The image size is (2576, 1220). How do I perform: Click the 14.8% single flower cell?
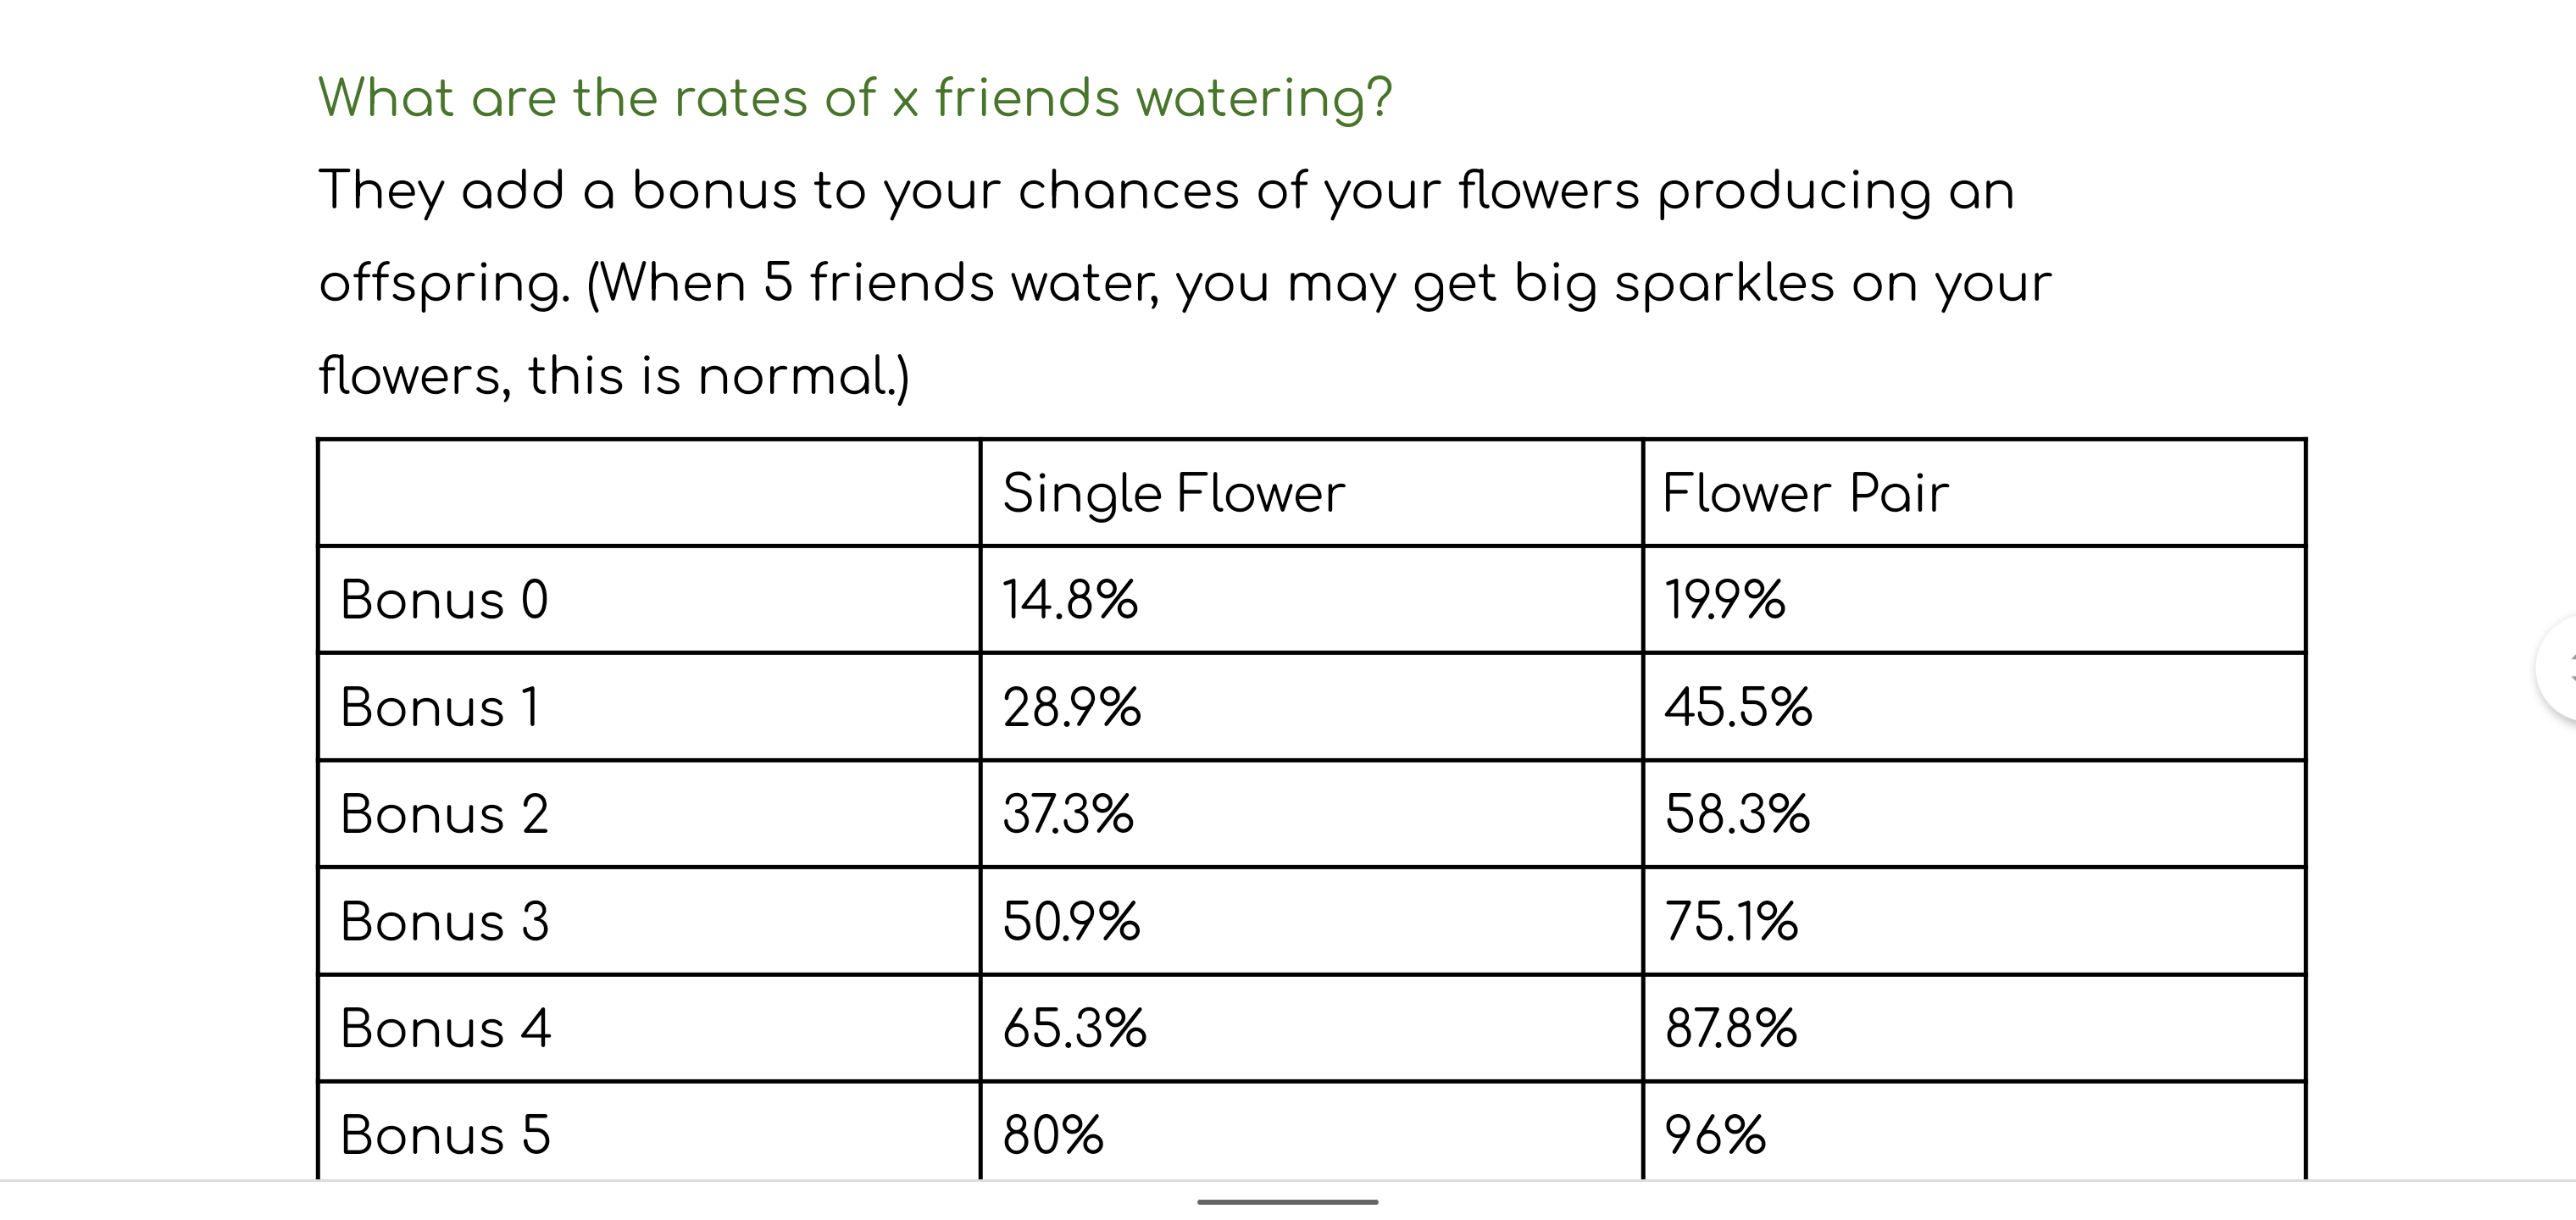[x=1070, y=600]
